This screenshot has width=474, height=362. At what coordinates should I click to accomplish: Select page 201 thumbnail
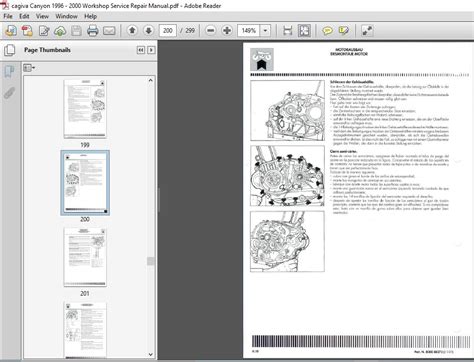click(x=85, y=257)
